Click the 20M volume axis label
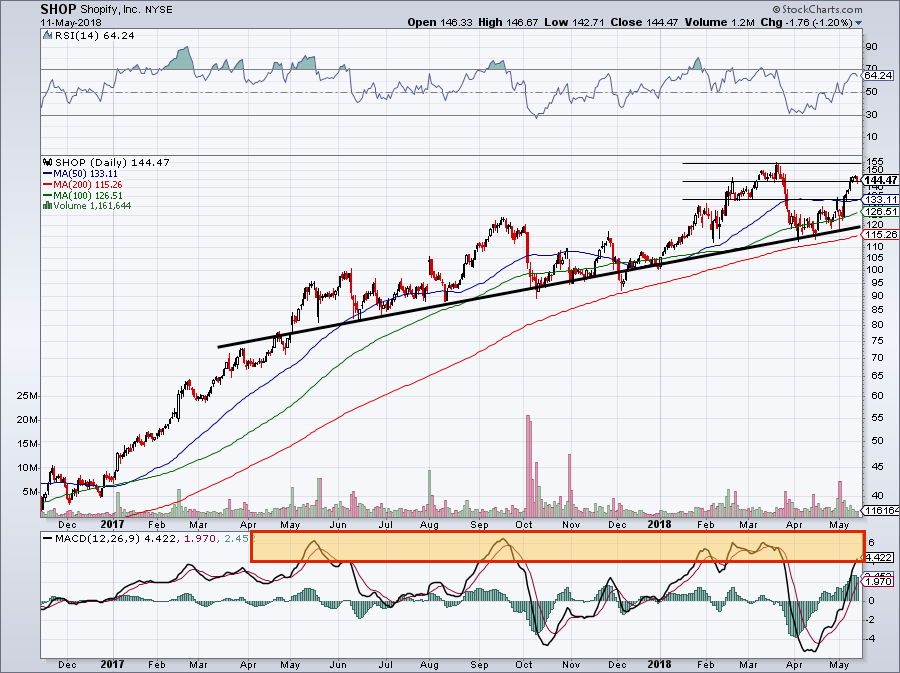900x673 pixels. click(28, 420)
